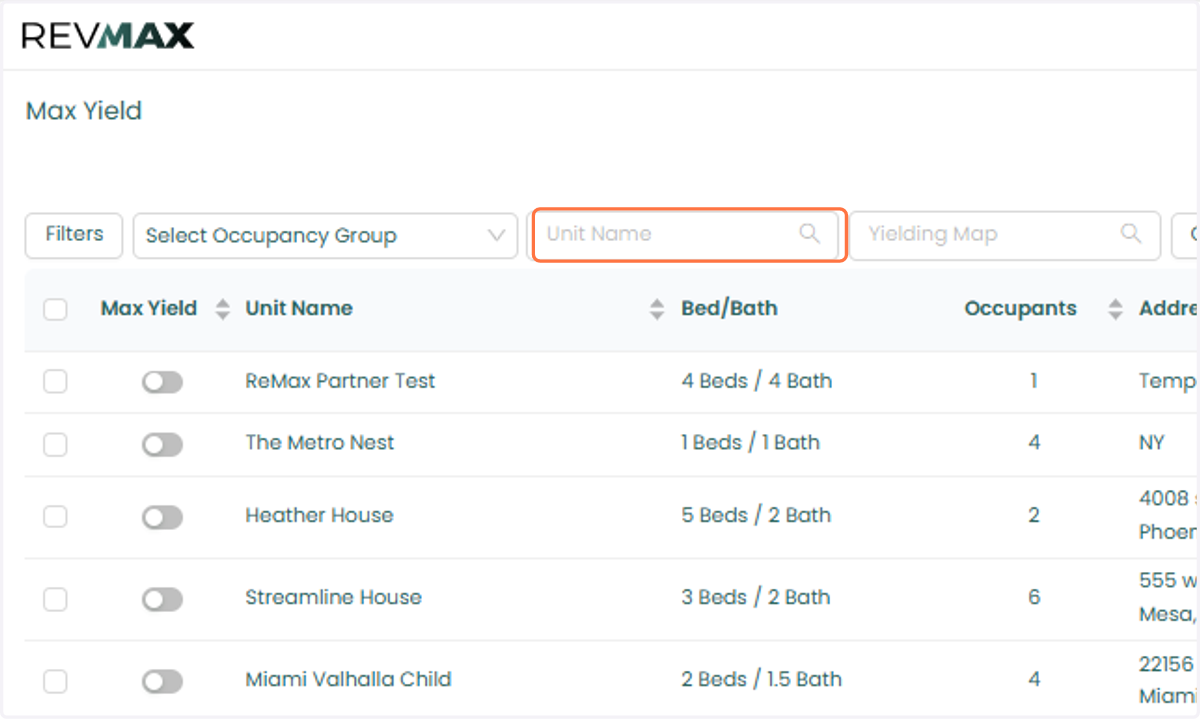1200x719 pixels.
Task: Click 2 Beds / 1.5 Bath cell
Action: pyautogui.click(x=761, y=679)
